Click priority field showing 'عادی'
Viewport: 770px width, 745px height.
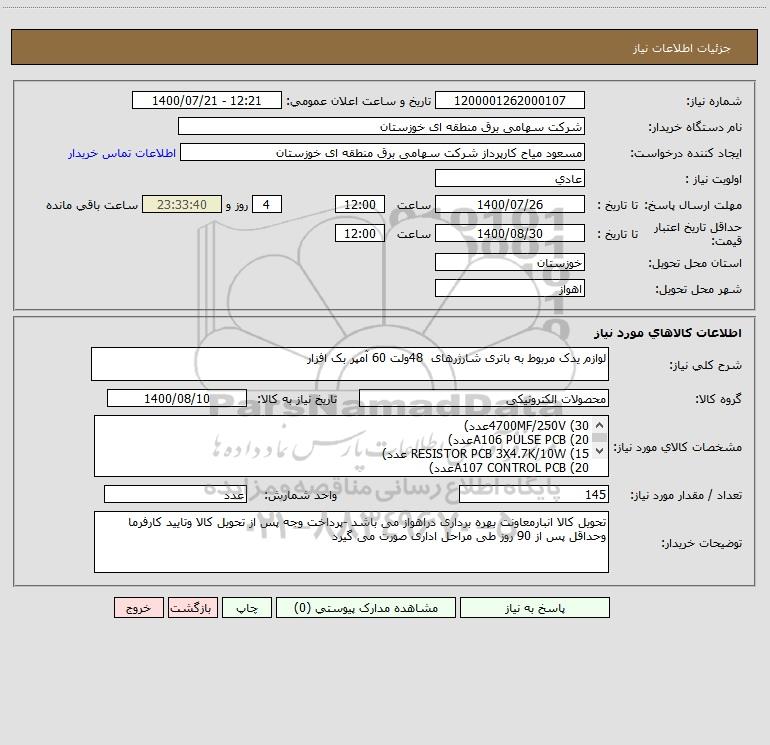[x=510, y=178]
